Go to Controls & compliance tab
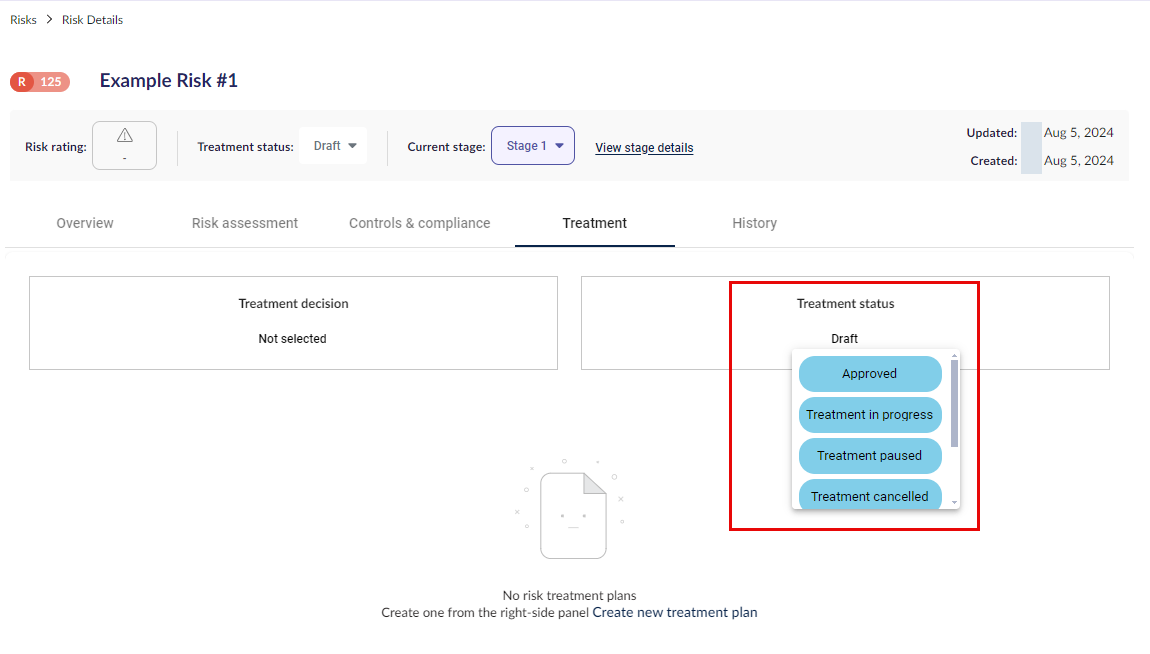 [x=420, y=223]
